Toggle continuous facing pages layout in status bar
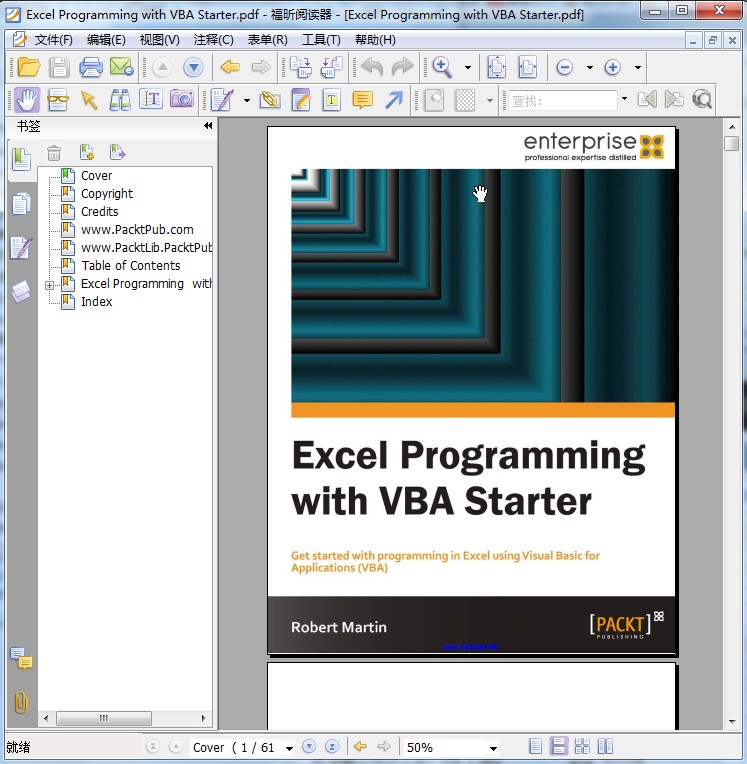Screen dimensions: 747x764 click(x=582, y=747)
